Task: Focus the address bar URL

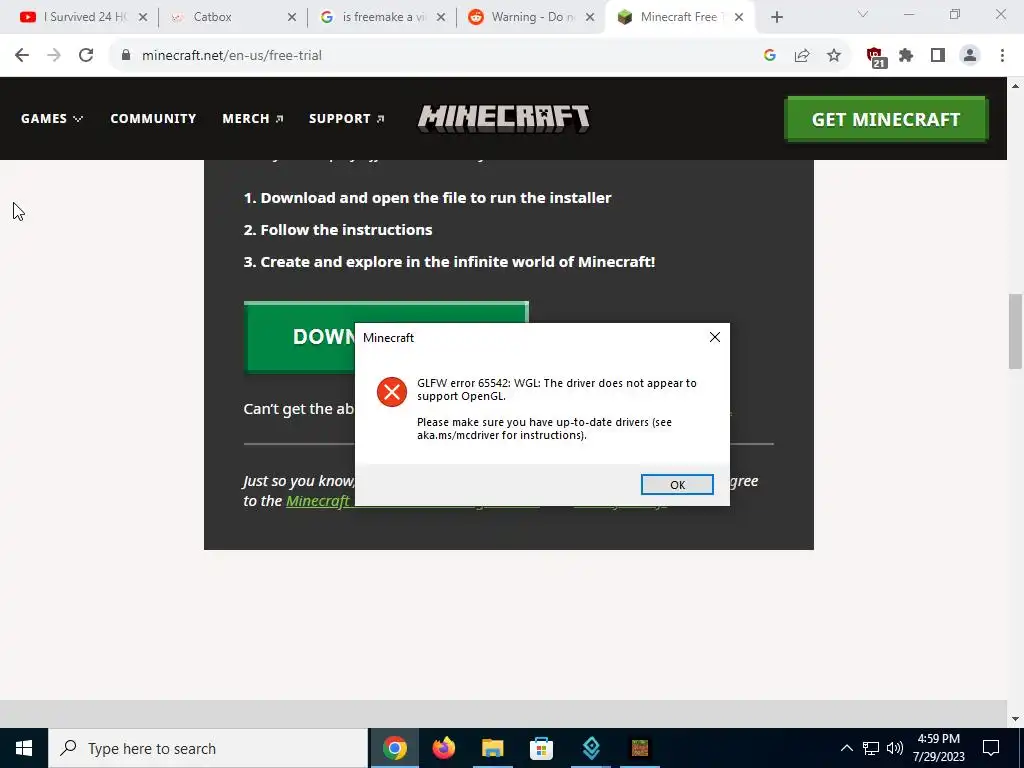Action: (232, 56)
